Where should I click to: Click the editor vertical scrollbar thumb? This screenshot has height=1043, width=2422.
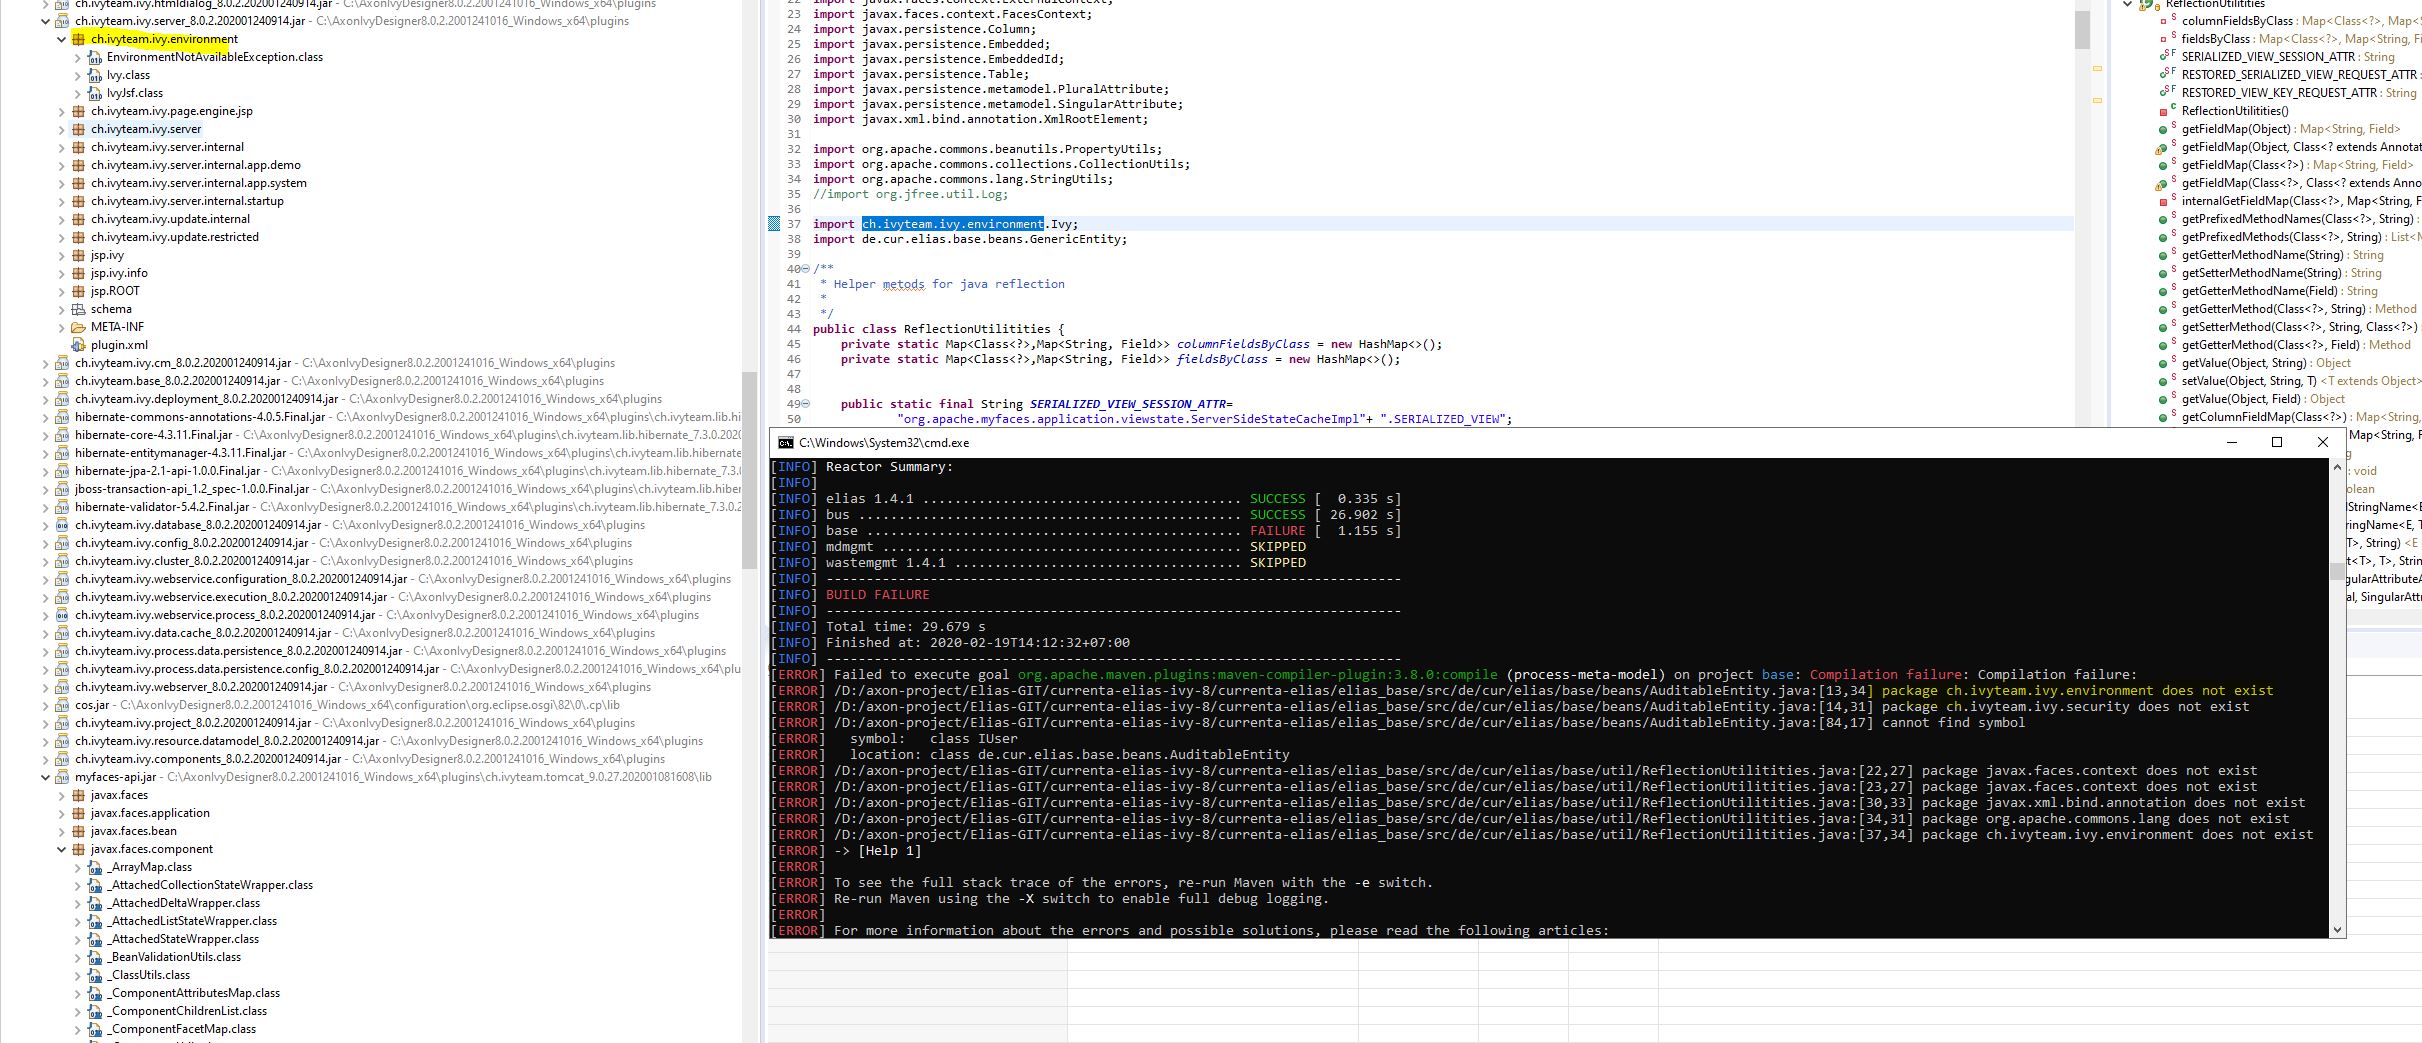click(2082, 30)
